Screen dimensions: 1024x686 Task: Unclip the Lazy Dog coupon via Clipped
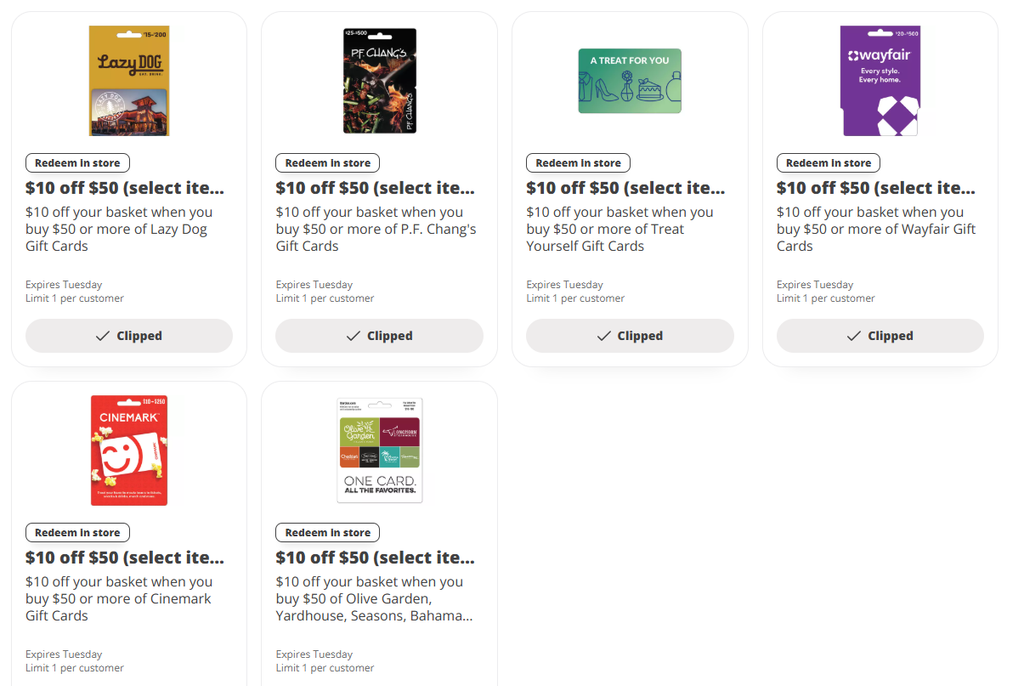pyautogui.click(x=129, y=336)
